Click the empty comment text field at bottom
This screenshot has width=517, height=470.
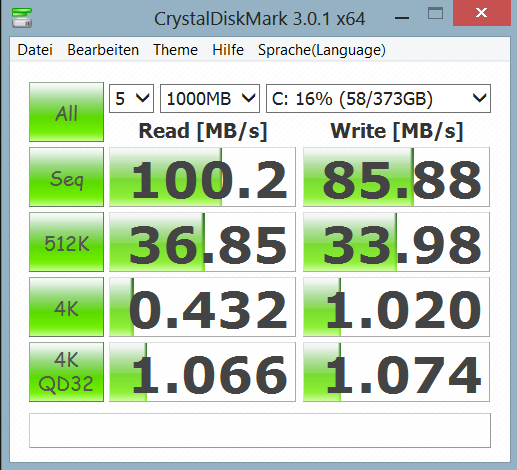260,430
